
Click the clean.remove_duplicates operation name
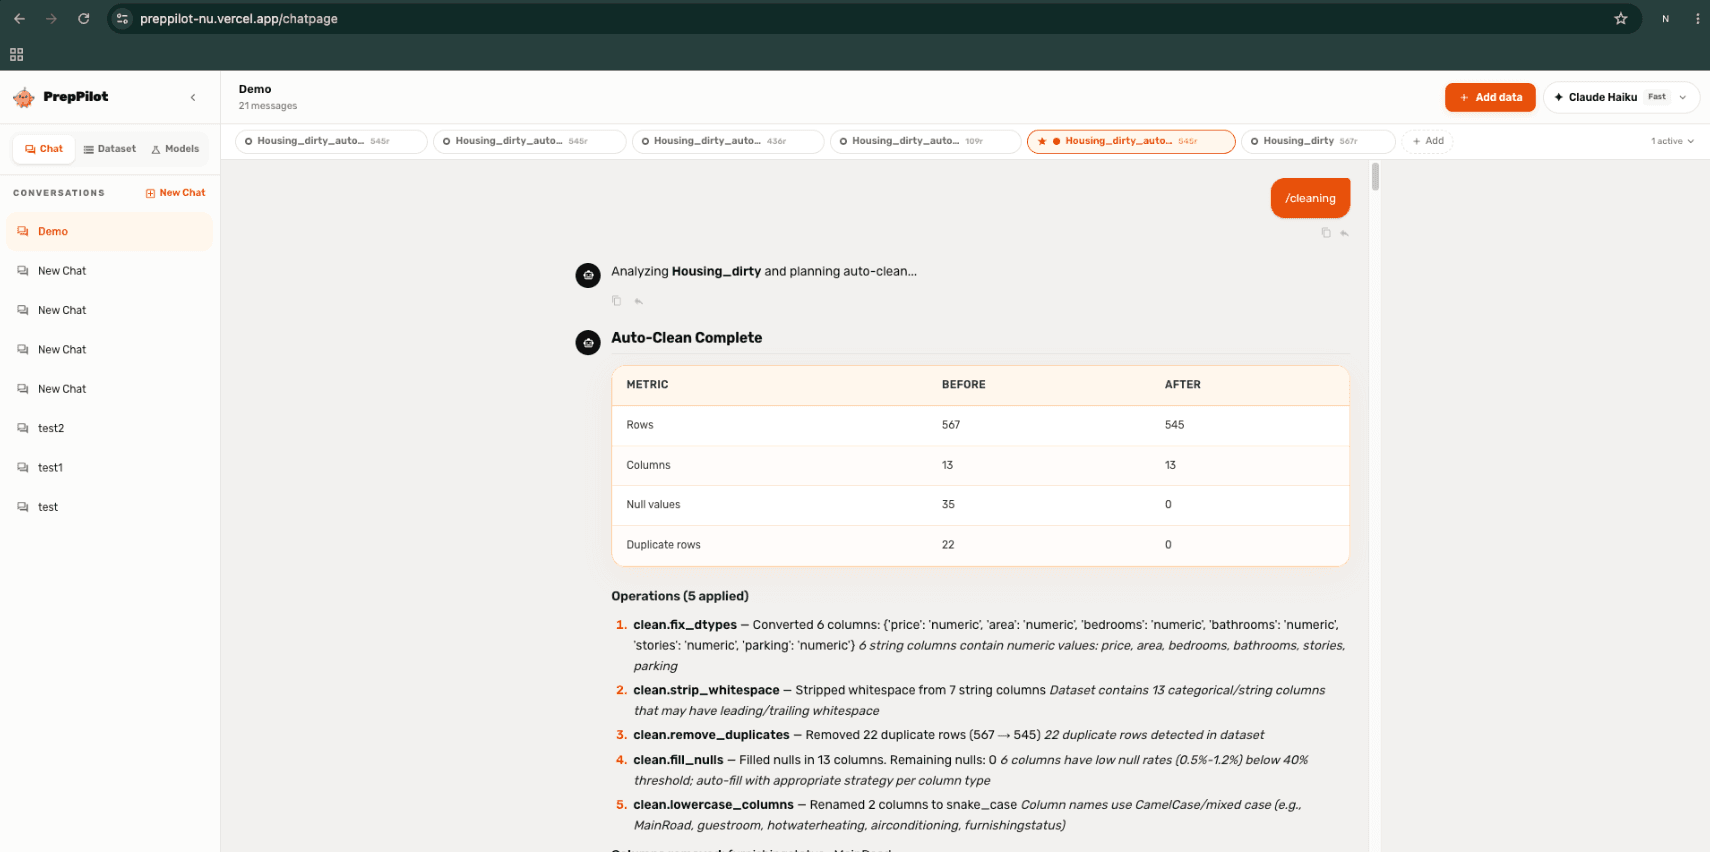[x=711, y=735]
